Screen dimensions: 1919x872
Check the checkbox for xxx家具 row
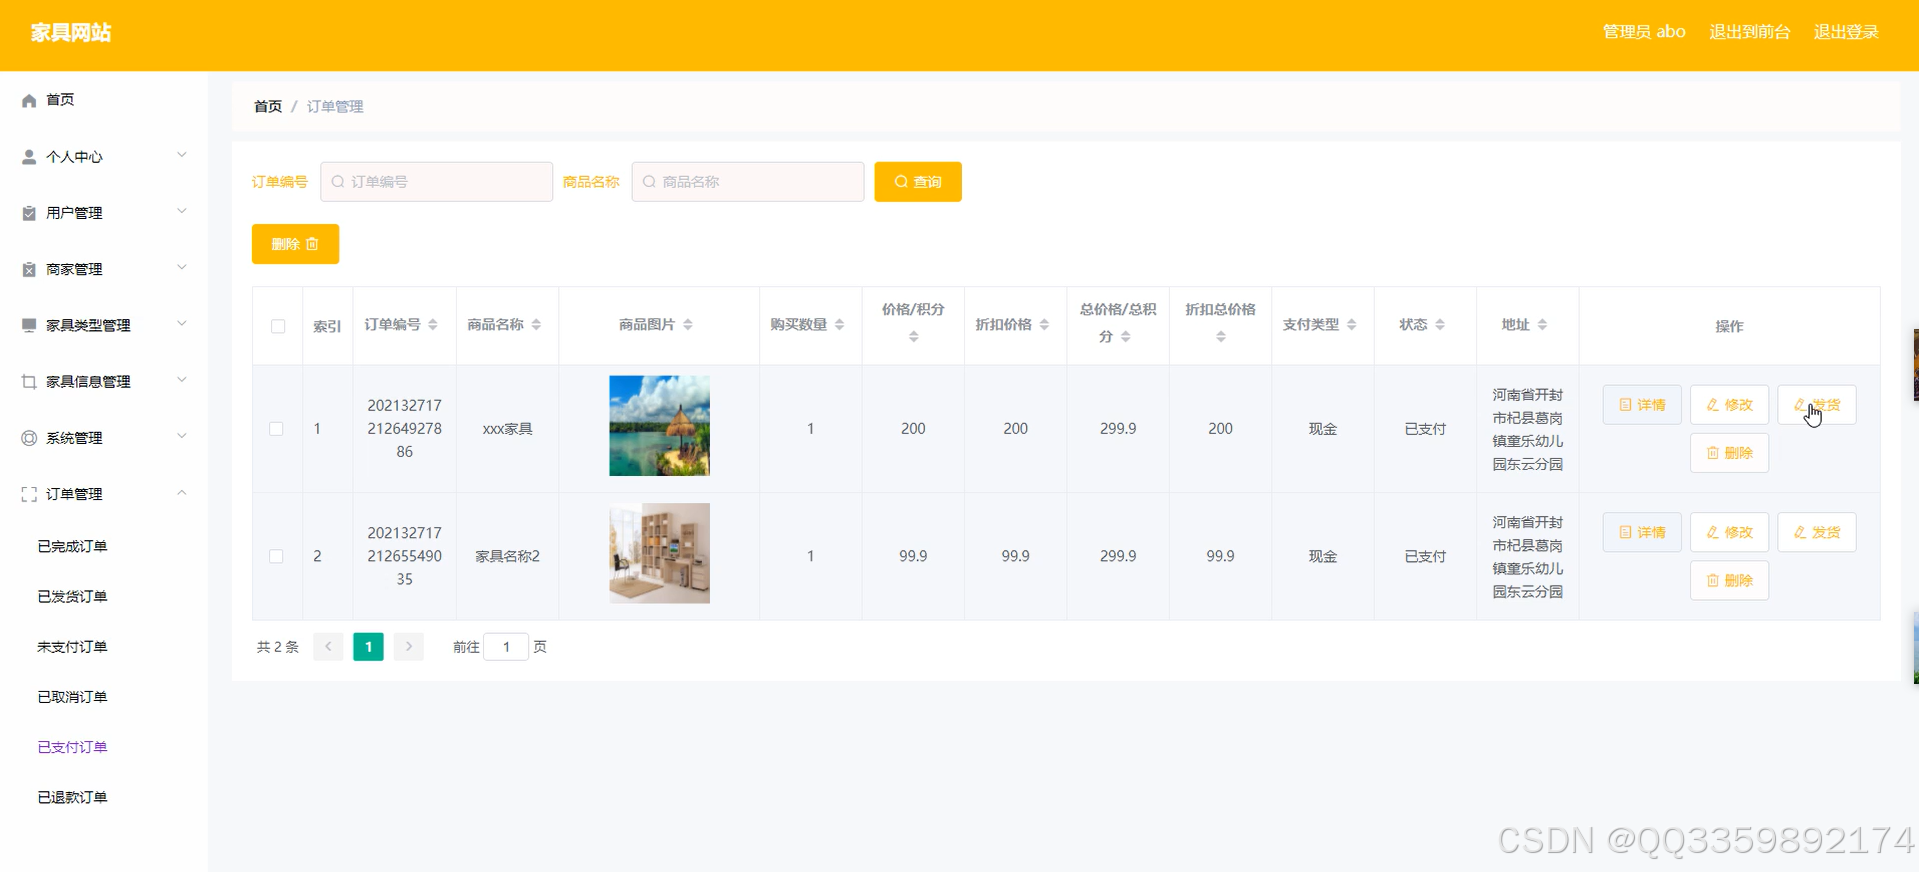point(276,429)
